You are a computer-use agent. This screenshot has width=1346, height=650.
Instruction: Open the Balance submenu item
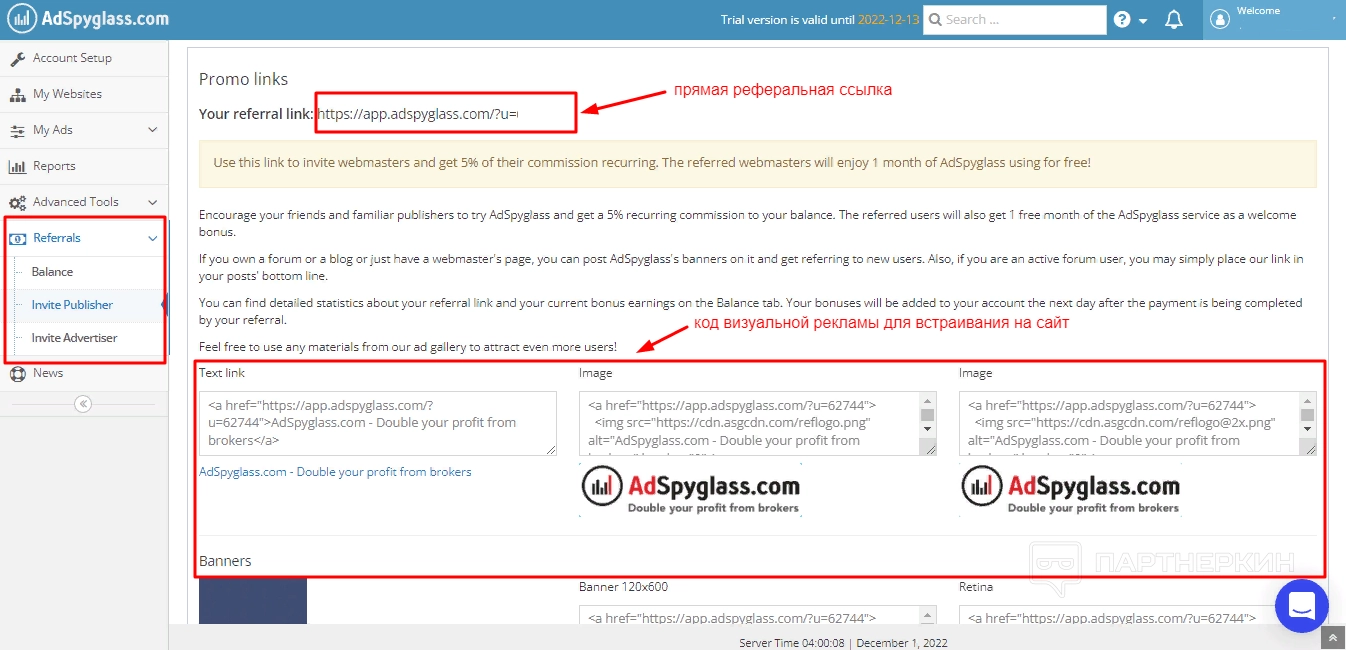point(52,272)
